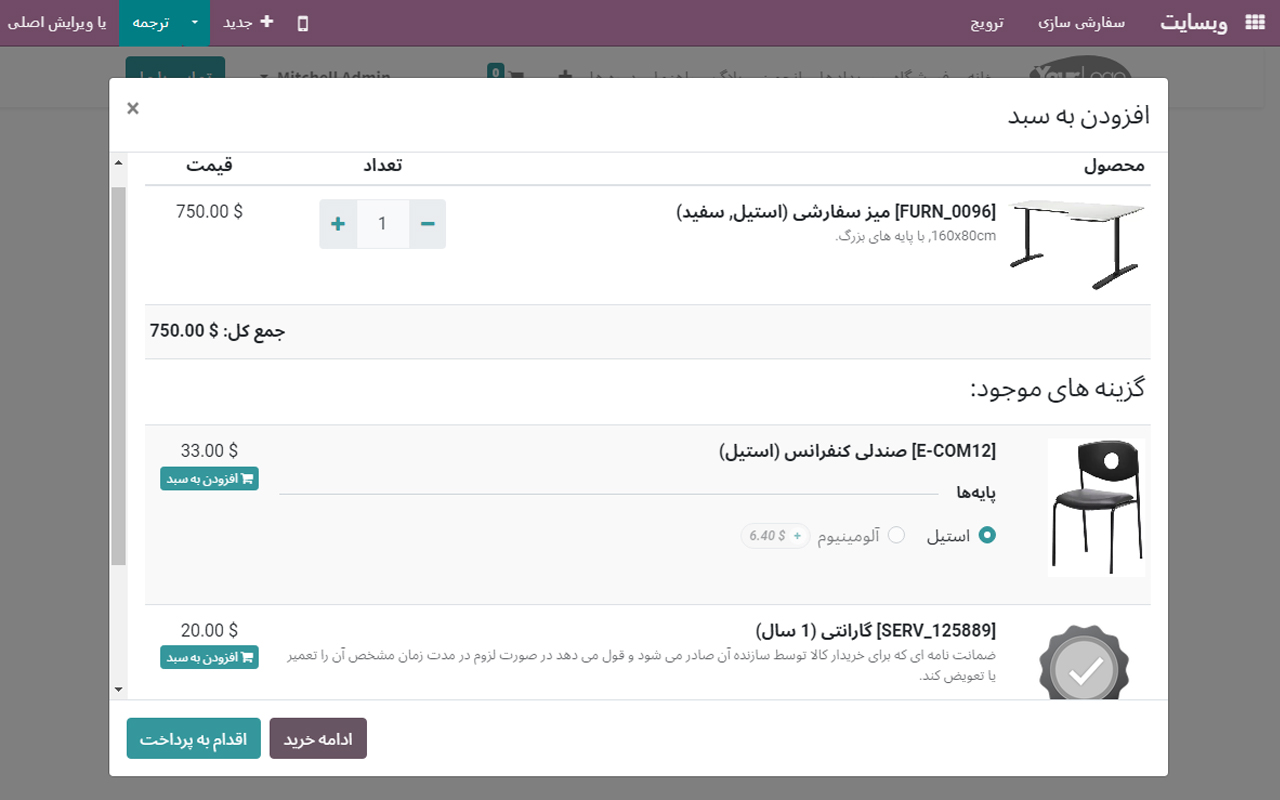Viewport: 1280px width, 800px height.
Task: Open the ترویج menu
Action: pos(986,23)
